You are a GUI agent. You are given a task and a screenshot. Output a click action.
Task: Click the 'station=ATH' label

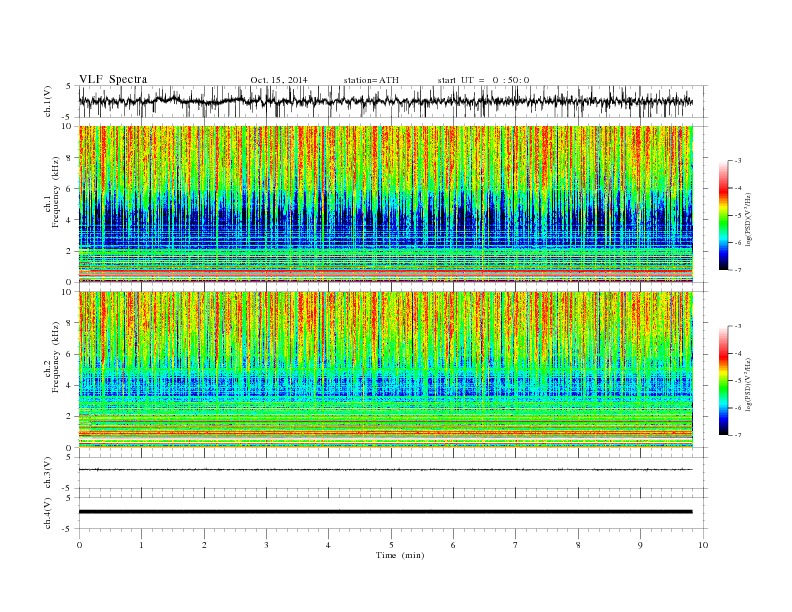371,80
